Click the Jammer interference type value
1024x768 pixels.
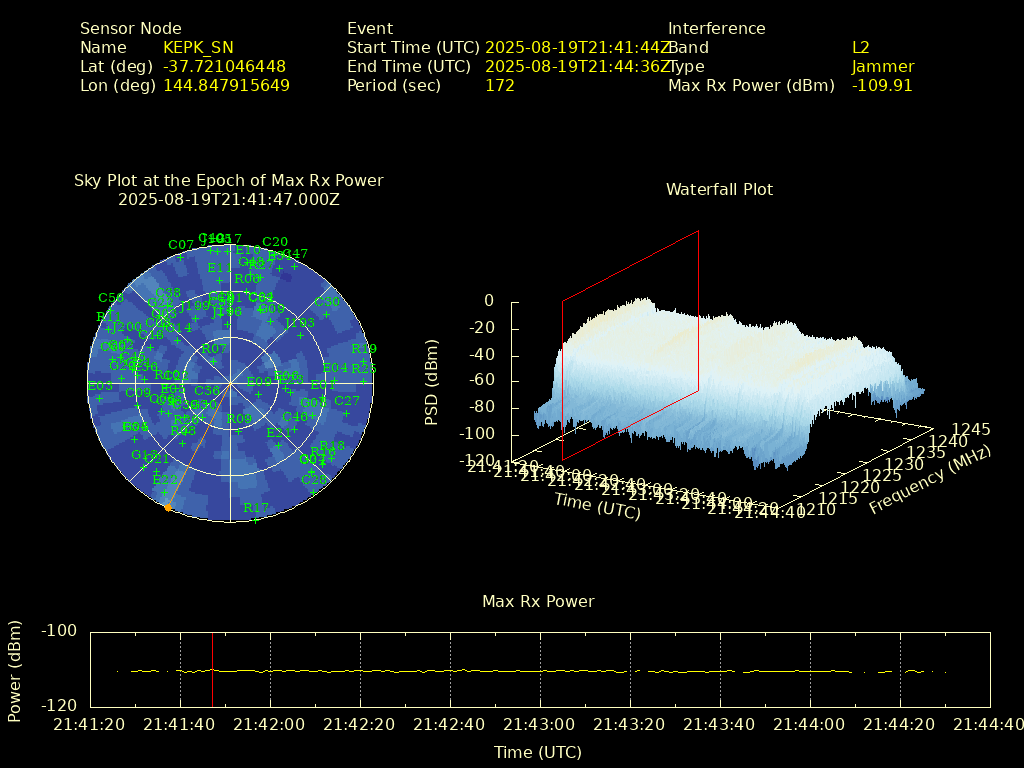883,67
